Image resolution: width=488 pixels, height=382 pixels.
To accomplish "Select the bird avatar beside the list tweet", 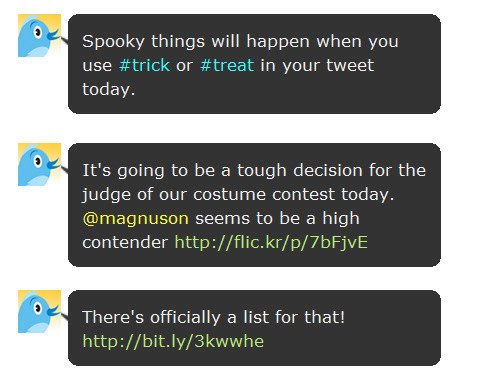I will pos(39,312).
